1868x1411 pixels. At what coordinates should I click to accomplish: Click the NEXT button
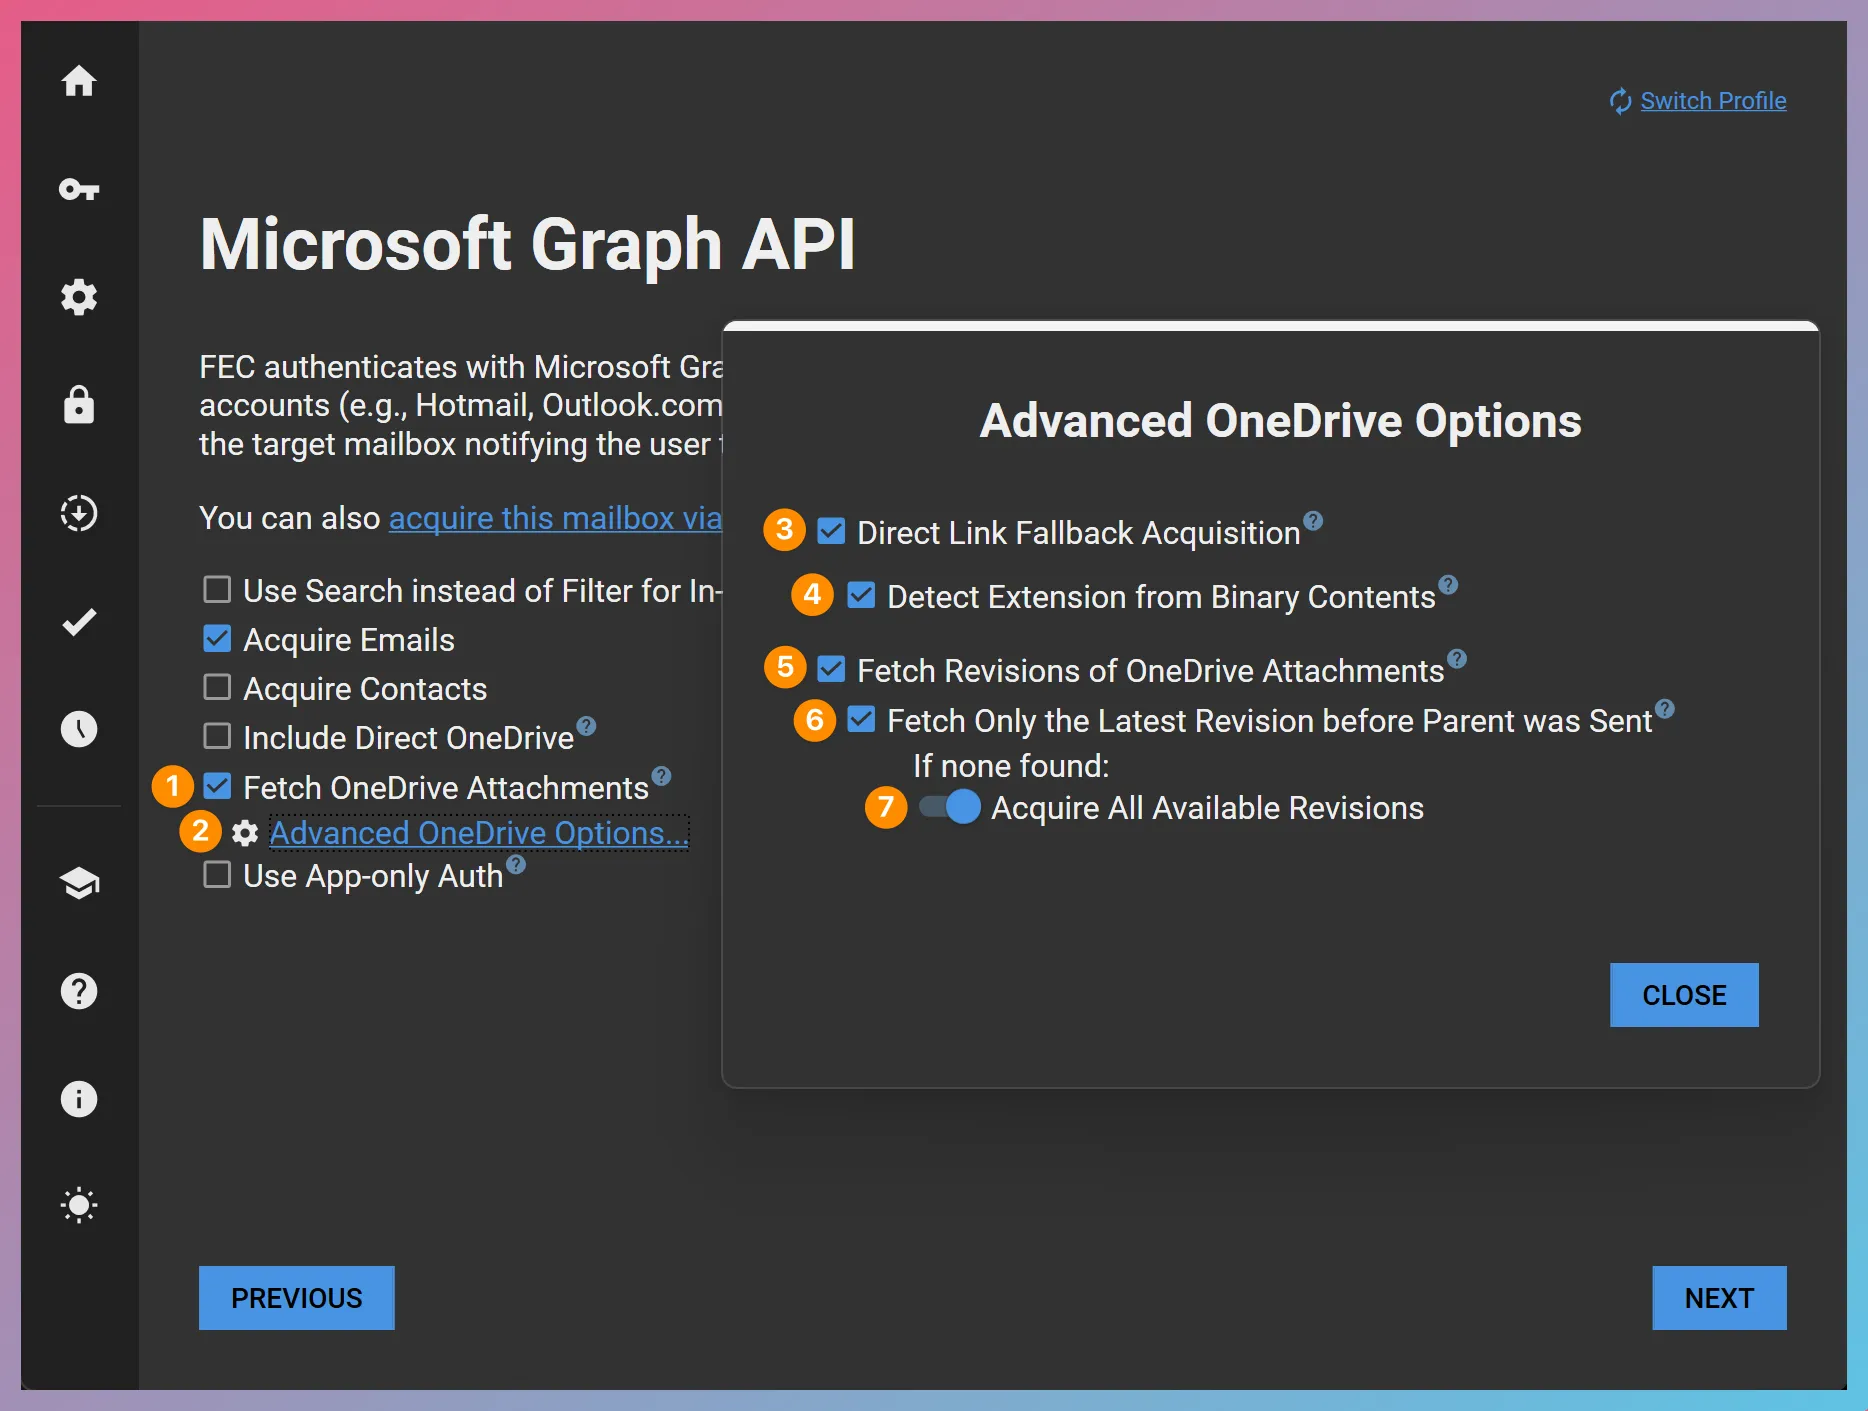1719,1298
